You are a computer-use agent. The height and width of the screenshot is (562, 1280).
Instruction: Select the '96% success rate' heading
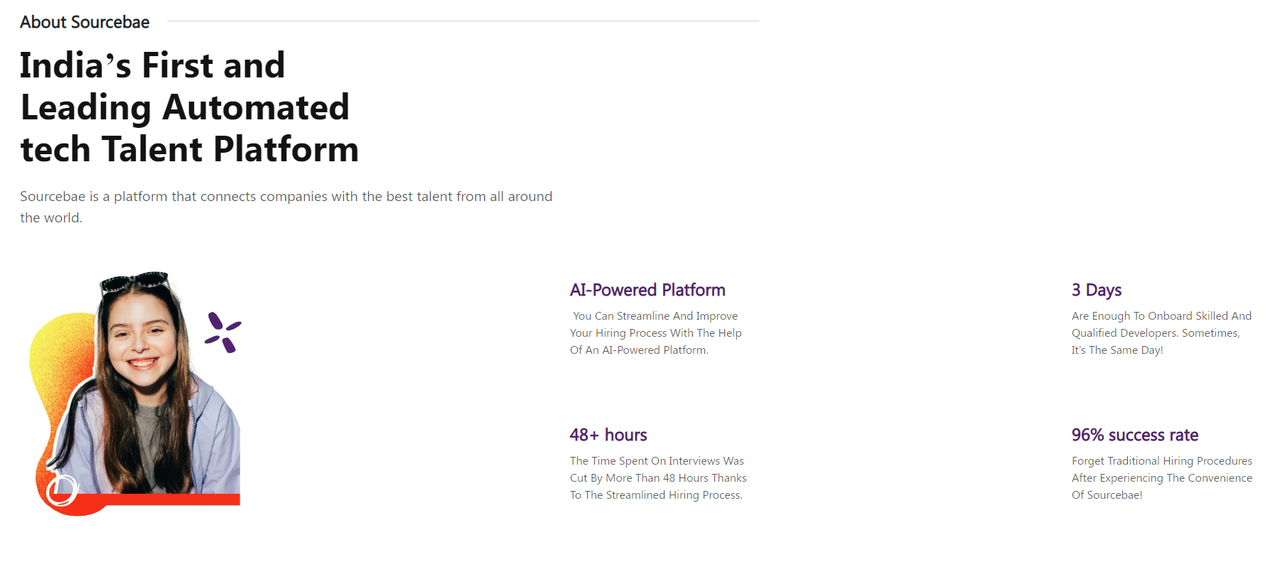pyautogui.click(x=1135, y=435)
